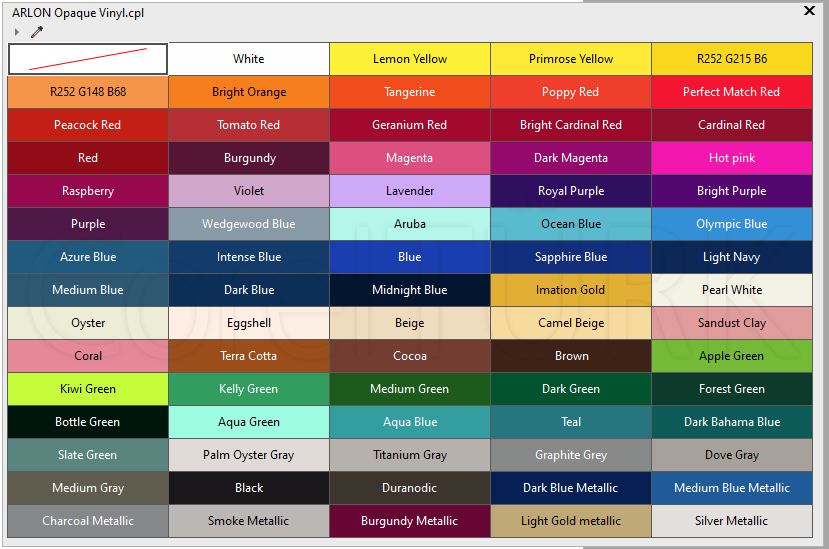Choose the Cardinal Red swatch
Viewport: 829px width, 549px height.
[x=732, y=125]
